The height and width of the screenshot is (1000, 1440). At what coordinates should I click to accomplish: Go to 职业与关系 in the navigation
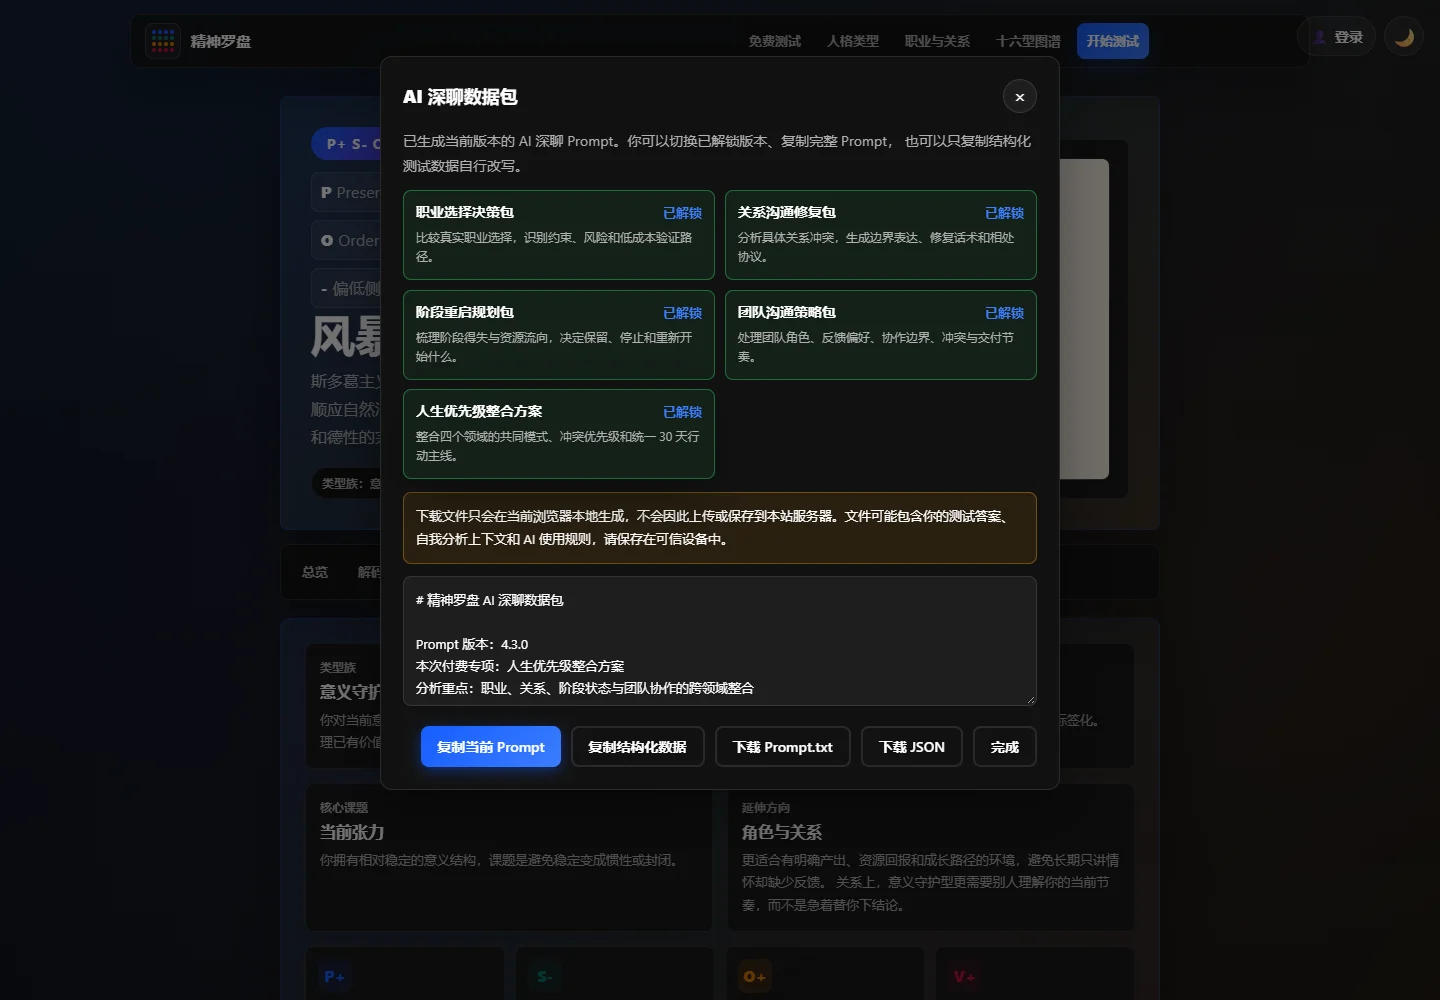point(937,41)
